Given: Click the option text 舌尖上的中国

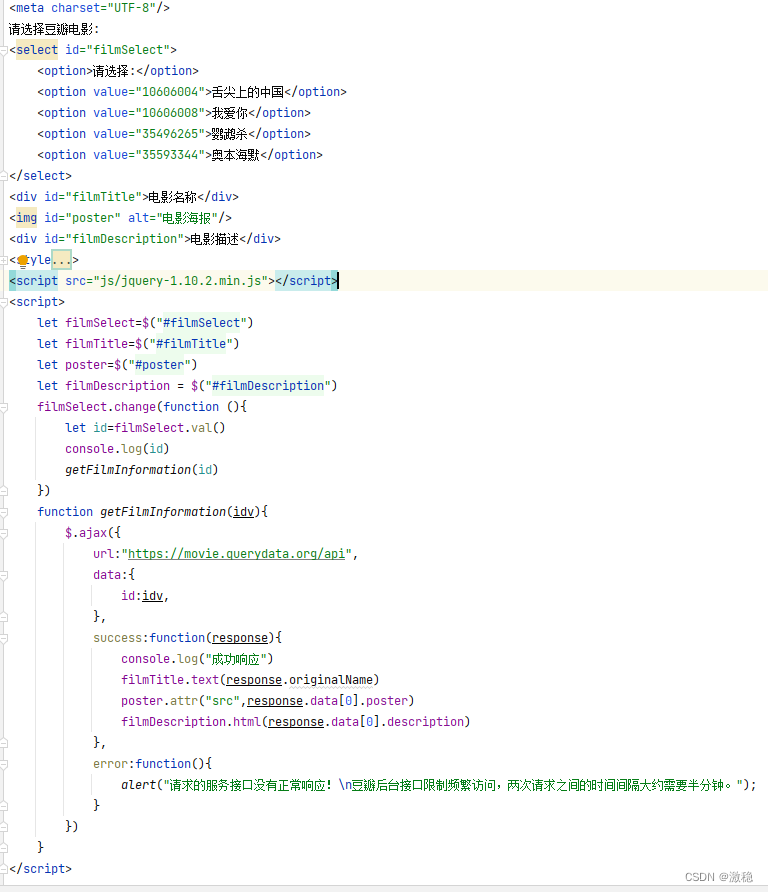Looking at the screenshot, I should pyautogui.click(x=247, y=92).
